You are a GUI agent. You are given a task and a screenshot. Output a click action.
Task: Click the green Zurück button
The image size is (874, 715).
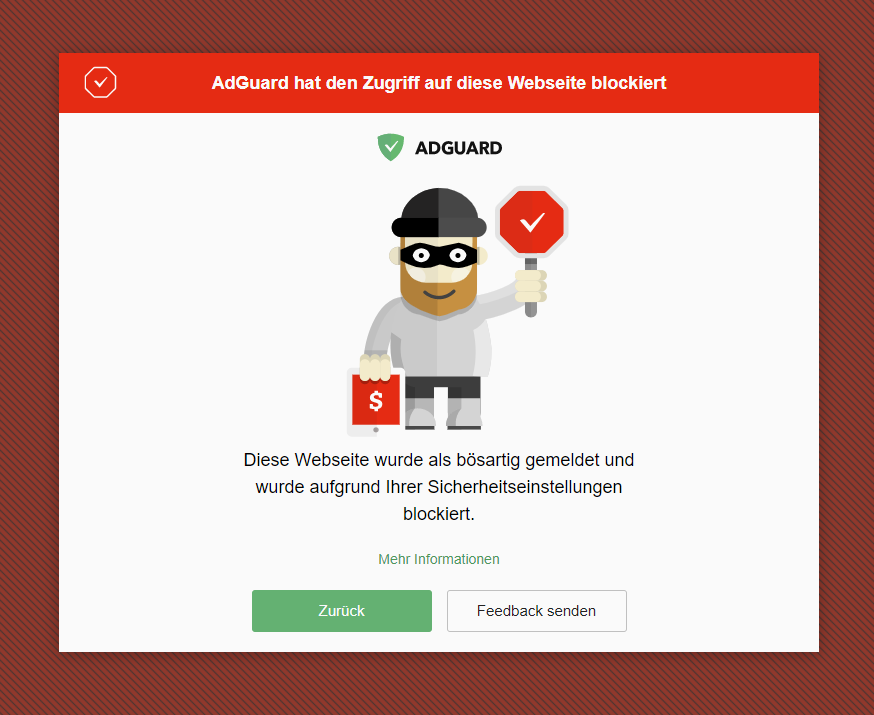pos(342,611)
